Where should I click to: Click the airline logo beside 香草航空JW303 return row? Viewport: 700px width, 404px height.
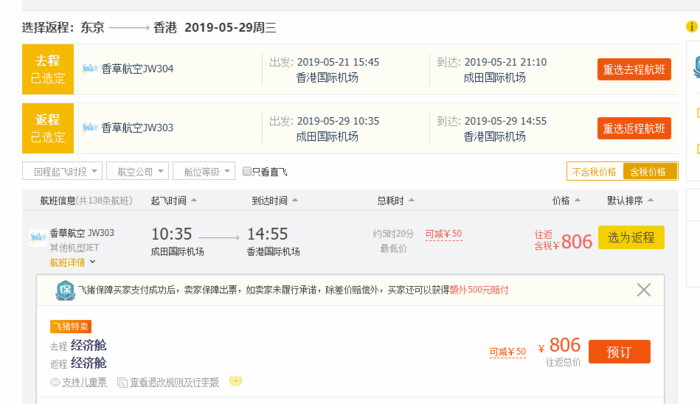coord(90,128)
